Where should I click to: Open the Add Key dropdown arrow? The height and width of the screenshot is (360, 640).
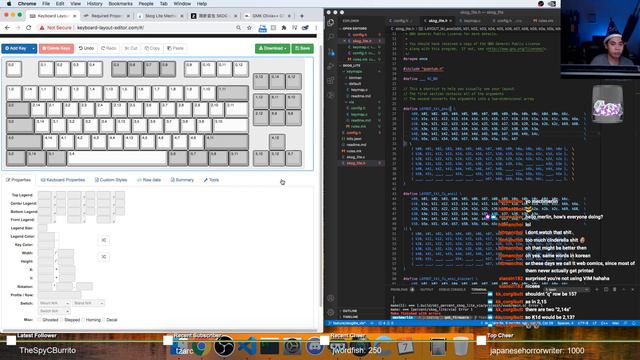click(33, 49)
